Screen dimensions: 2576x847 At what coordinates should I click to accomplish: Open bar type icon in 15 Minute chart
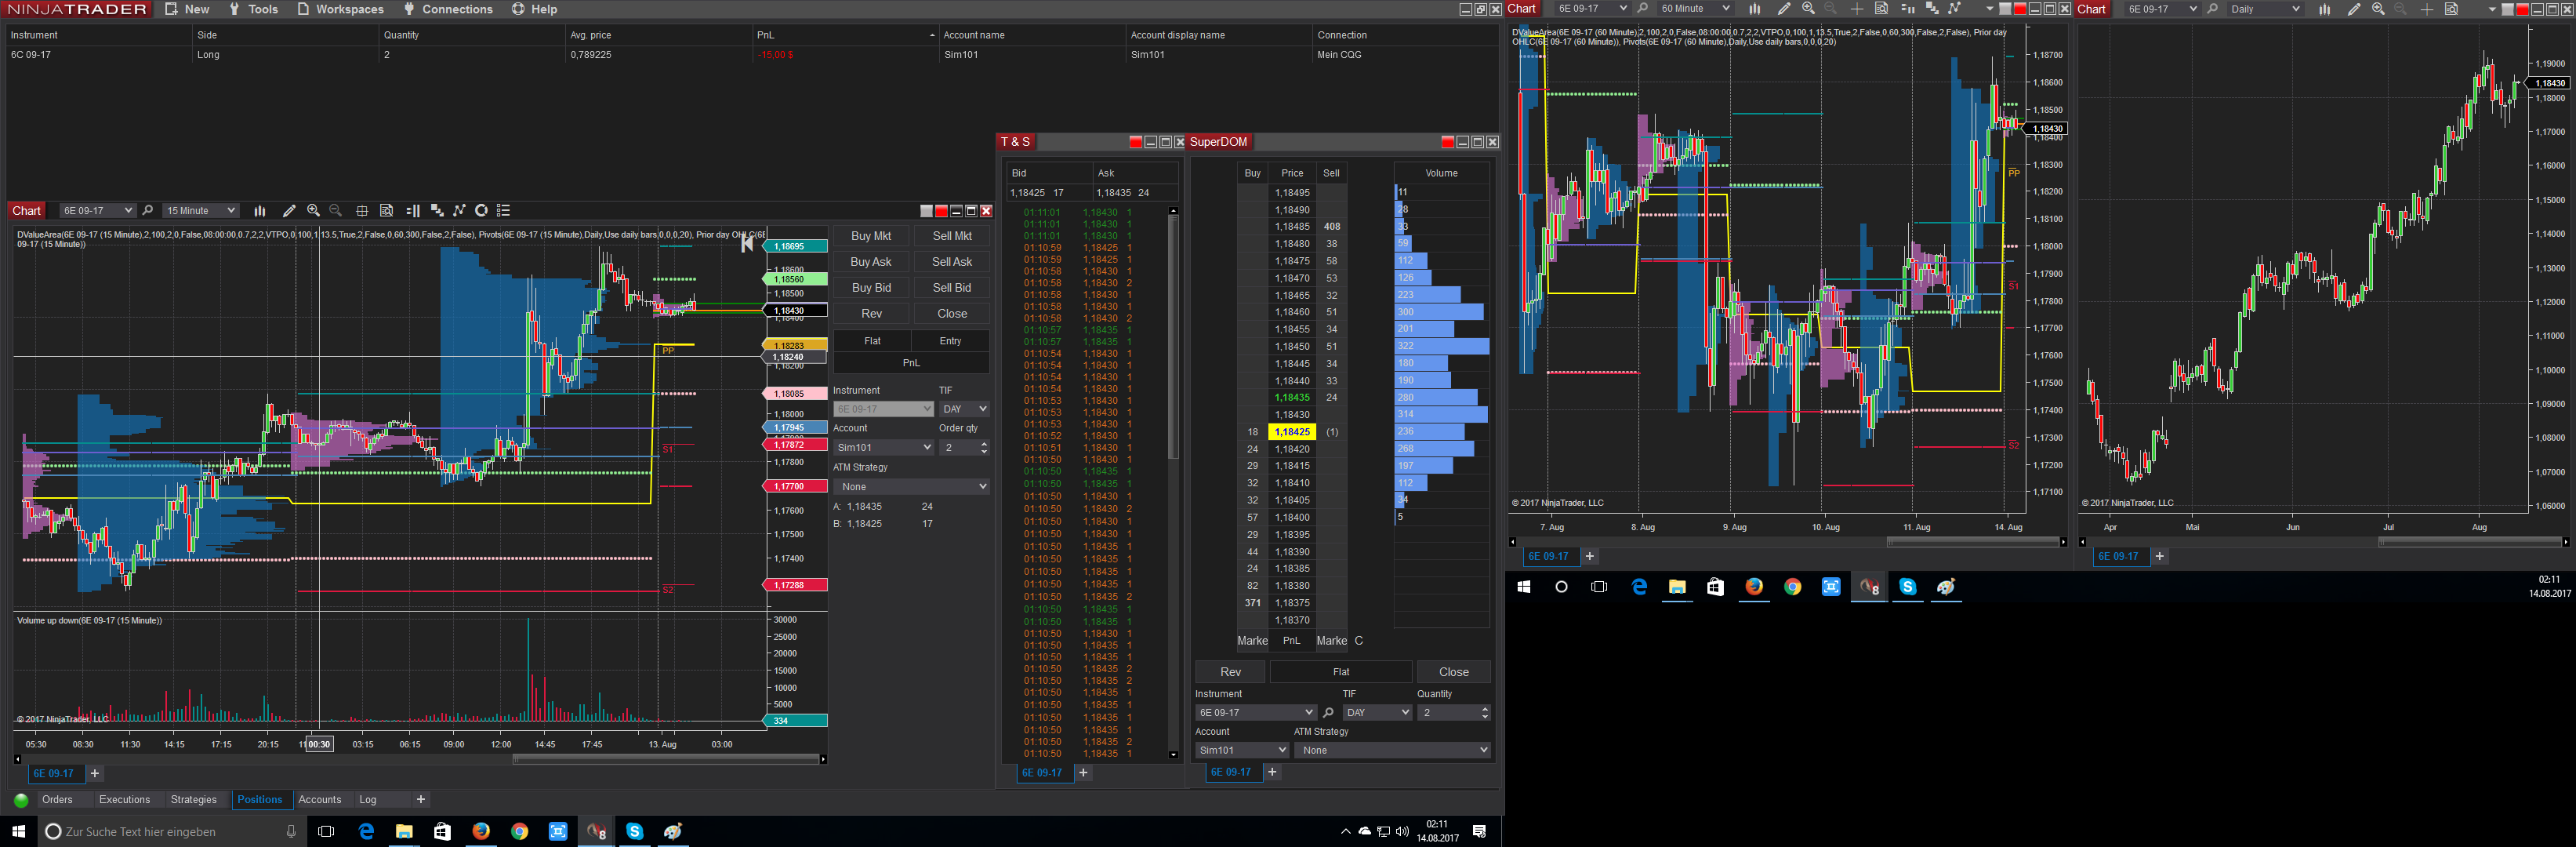tap(260, 211)
